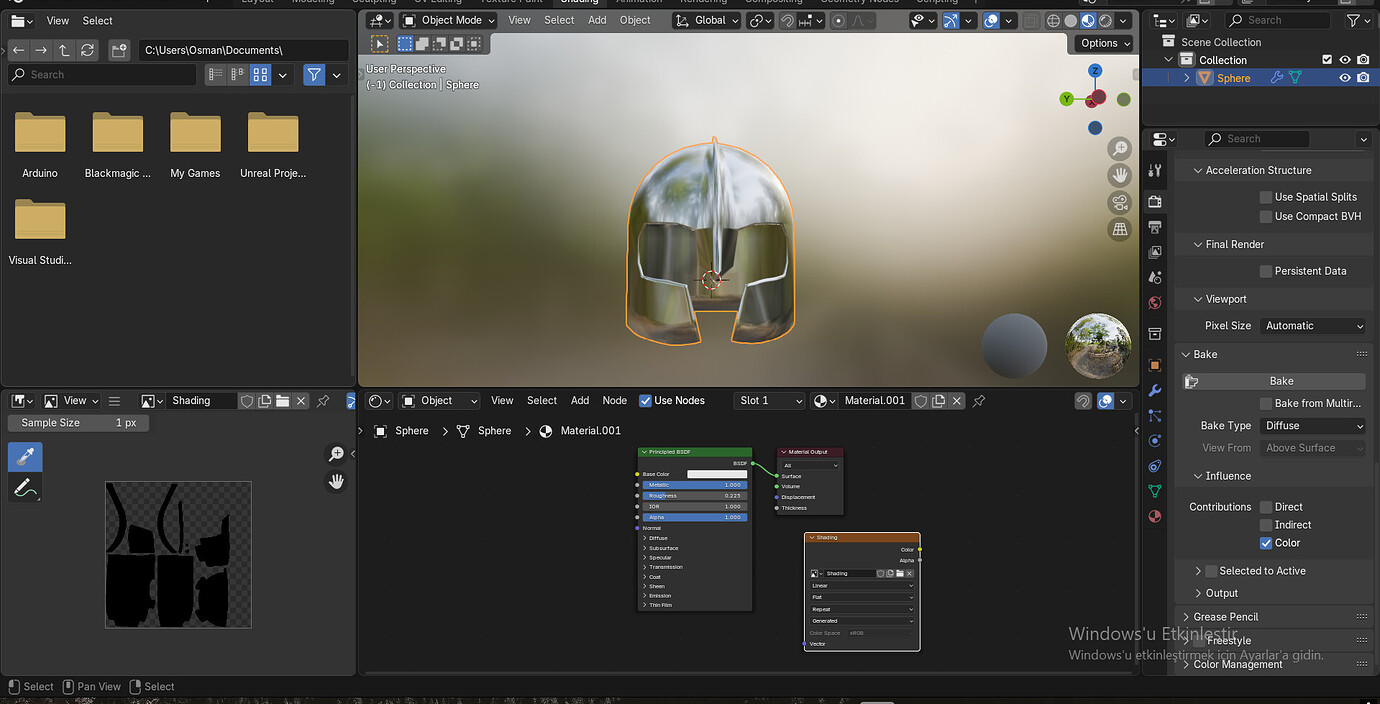The height and width of the screenshot is (704, 1380).
Task: Click Base Color swatch on Principled BSDF
Action: click(717, 474)
